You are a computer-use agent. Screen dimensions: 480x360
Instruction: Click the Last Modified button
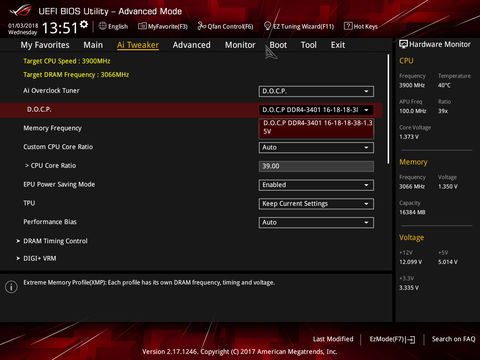333,339
